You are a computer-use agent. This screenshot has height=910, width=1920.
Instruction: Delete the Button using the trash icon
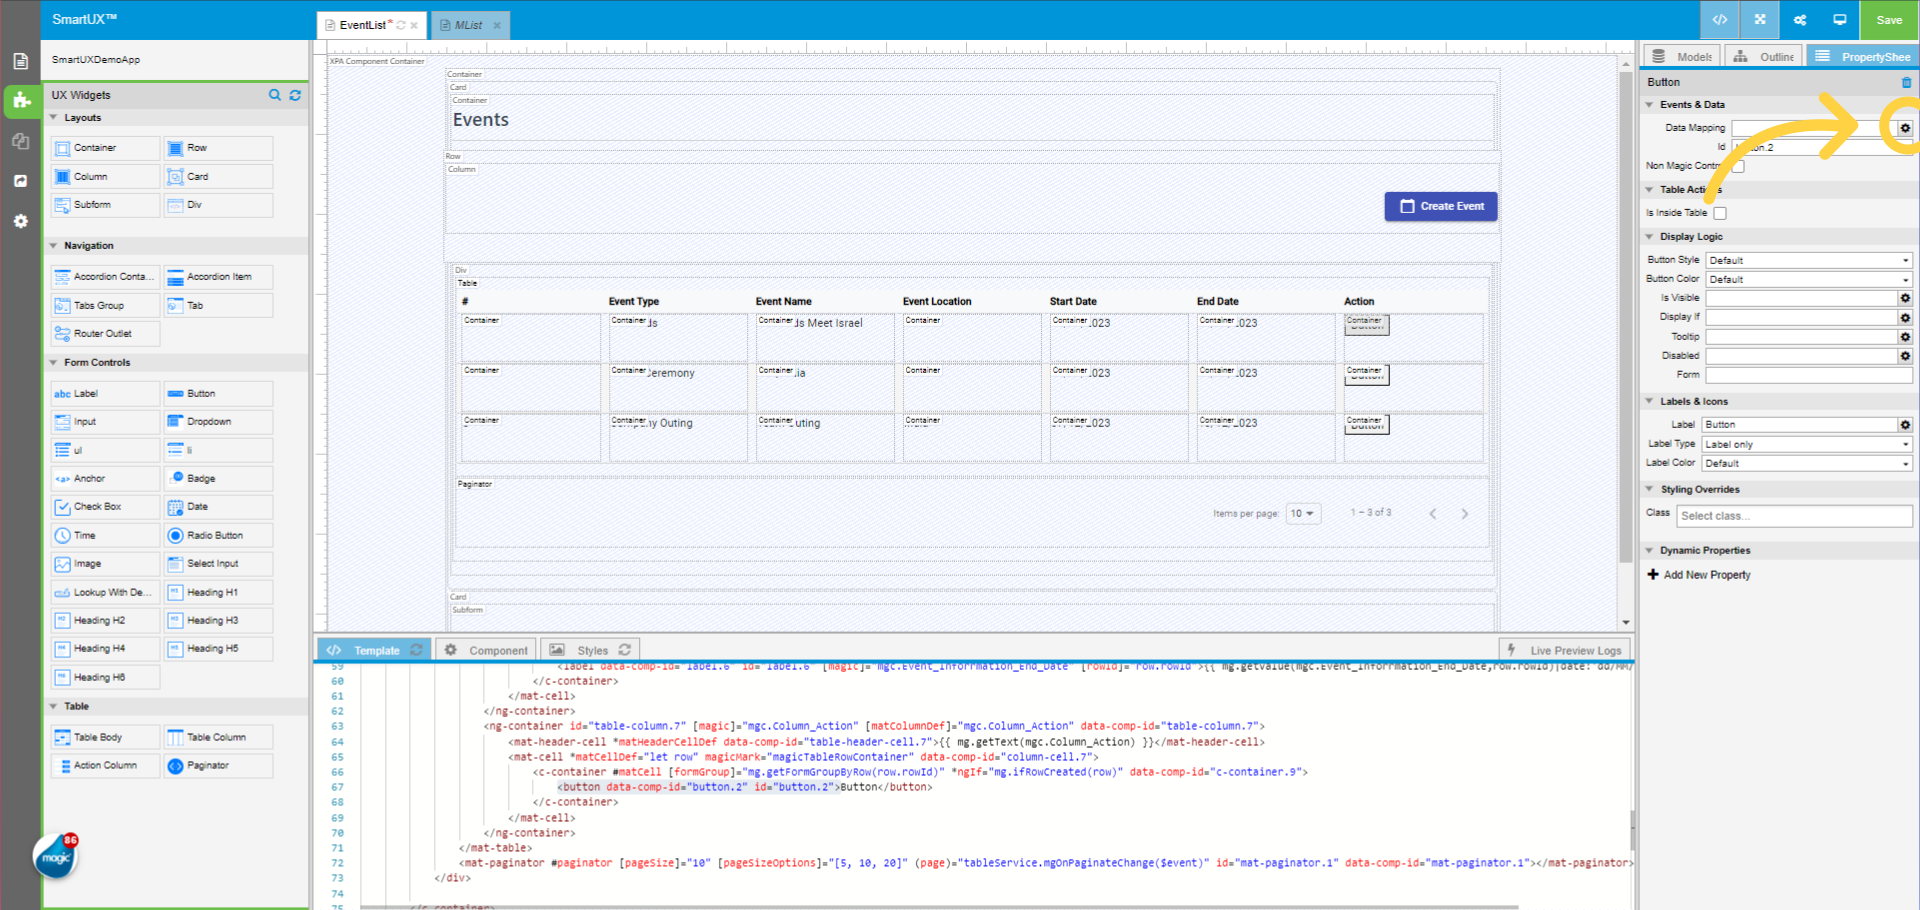tap(1906, 82)
